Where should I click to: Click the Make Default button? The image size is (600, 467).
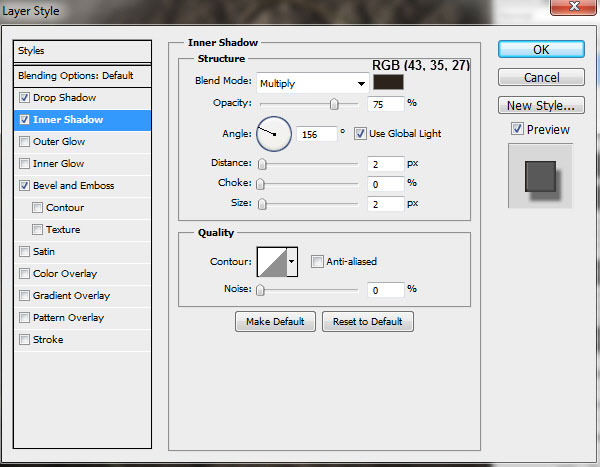tap(275, 322)
